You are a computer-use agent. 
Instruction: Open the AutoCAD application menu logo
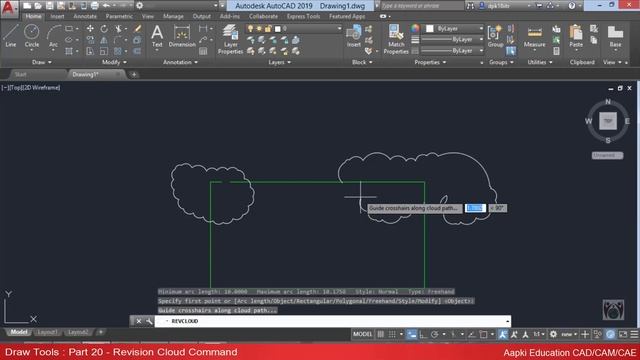(x=8, y=8)
